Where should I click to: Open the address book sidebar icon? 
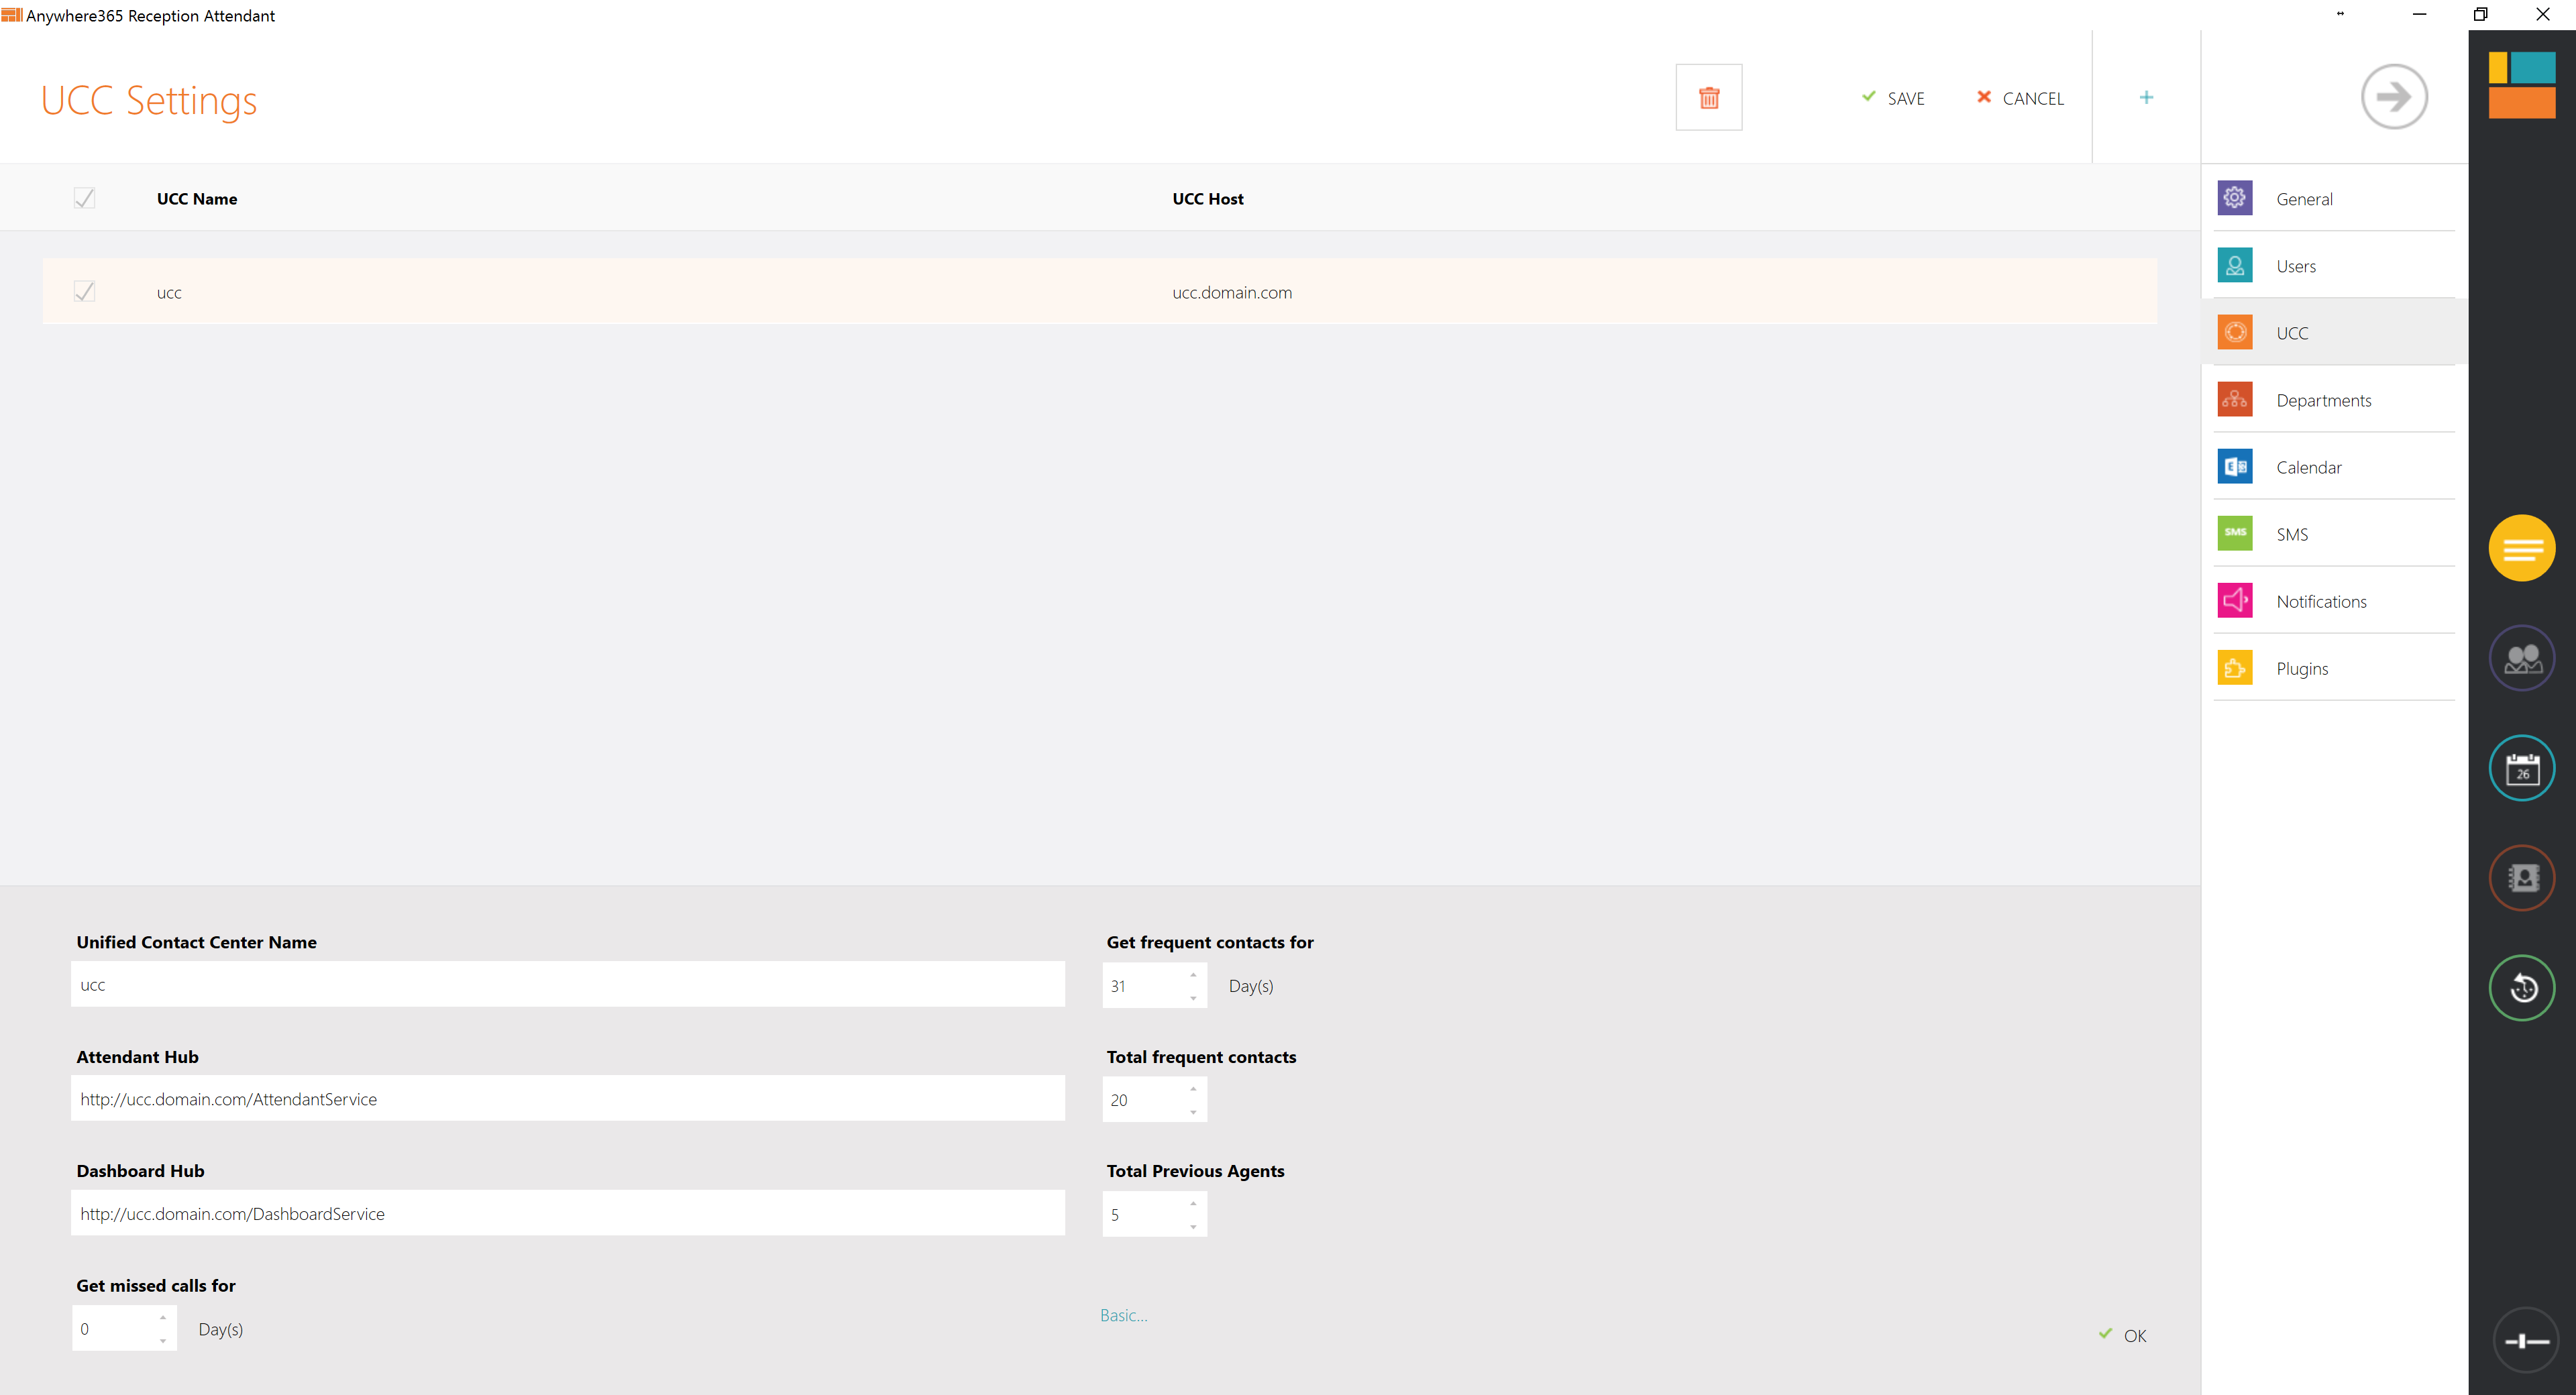coord(2521,878)
